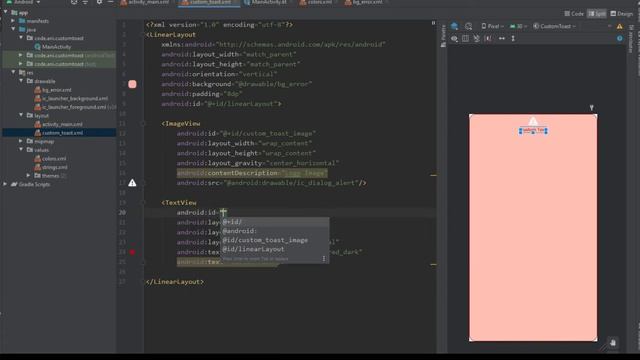Collapse the app module tree node
The image size is (640, 360).
pos(6,12)
